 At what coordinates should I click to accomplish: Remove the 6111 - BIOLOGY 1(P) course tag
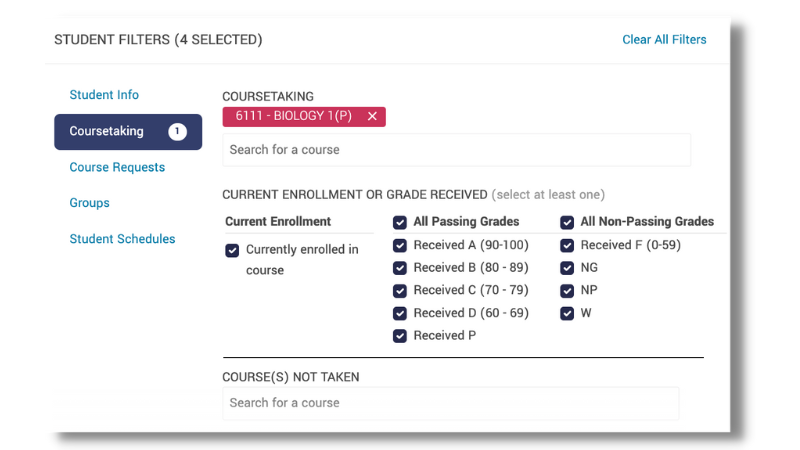[372, 117]
